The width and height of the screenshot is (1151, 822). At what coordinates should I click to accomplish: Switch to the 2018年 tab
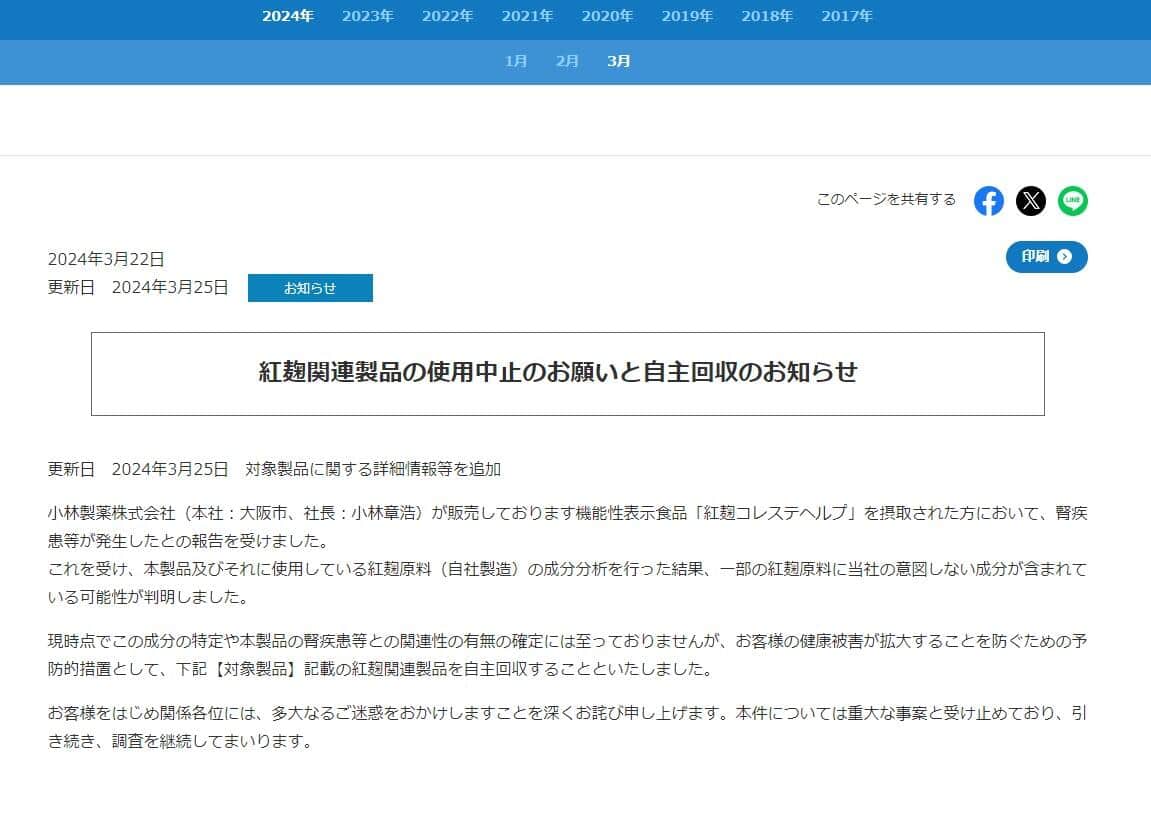pyautogui.click(x=767, y=16)
